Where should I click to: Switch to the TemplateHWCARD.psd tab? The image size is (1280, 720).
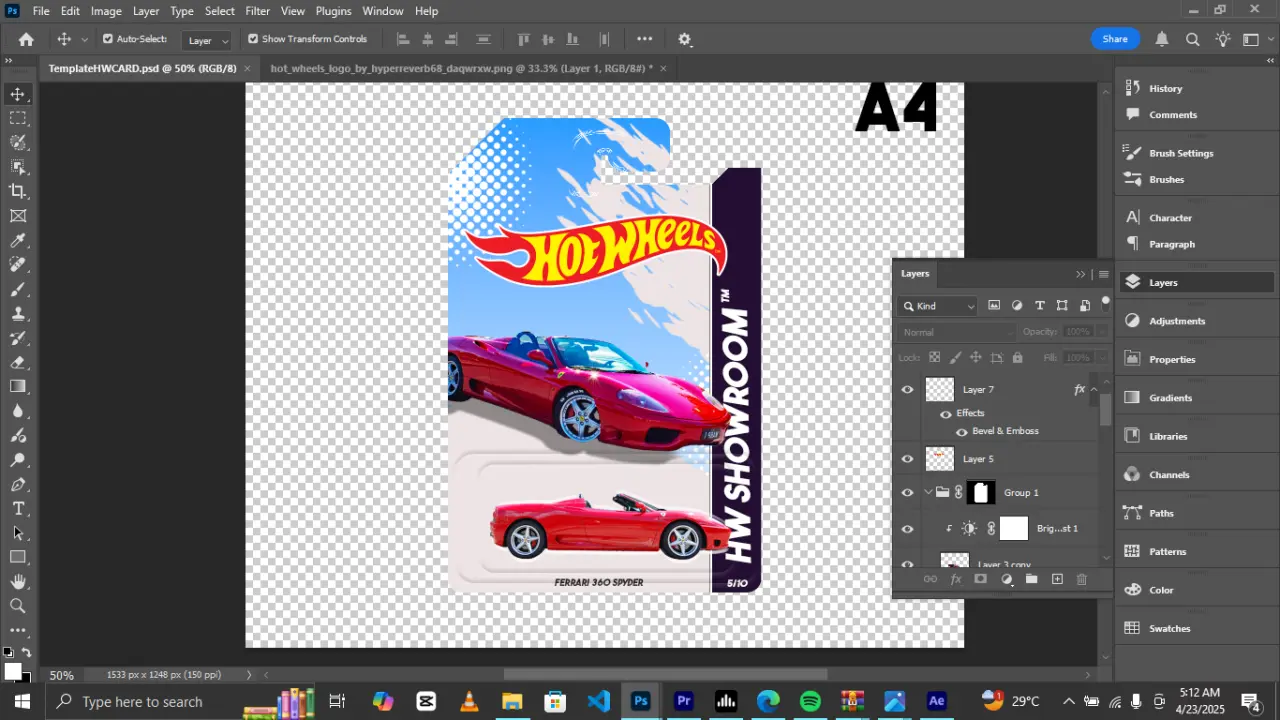(x=143, y=68)
